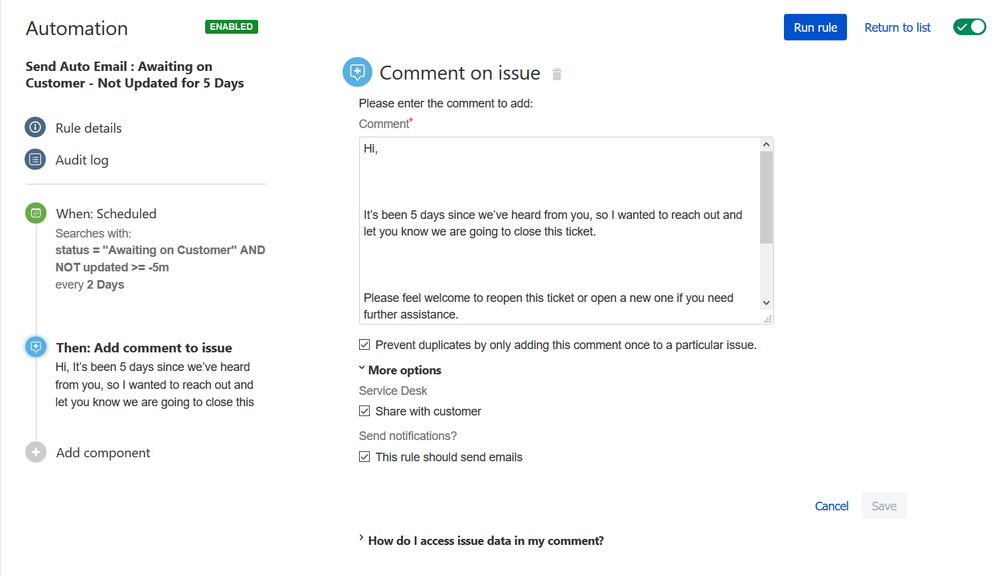Expand How do I access issue data
The width and height of the screenshot is (999, 576).
point(481,540)
